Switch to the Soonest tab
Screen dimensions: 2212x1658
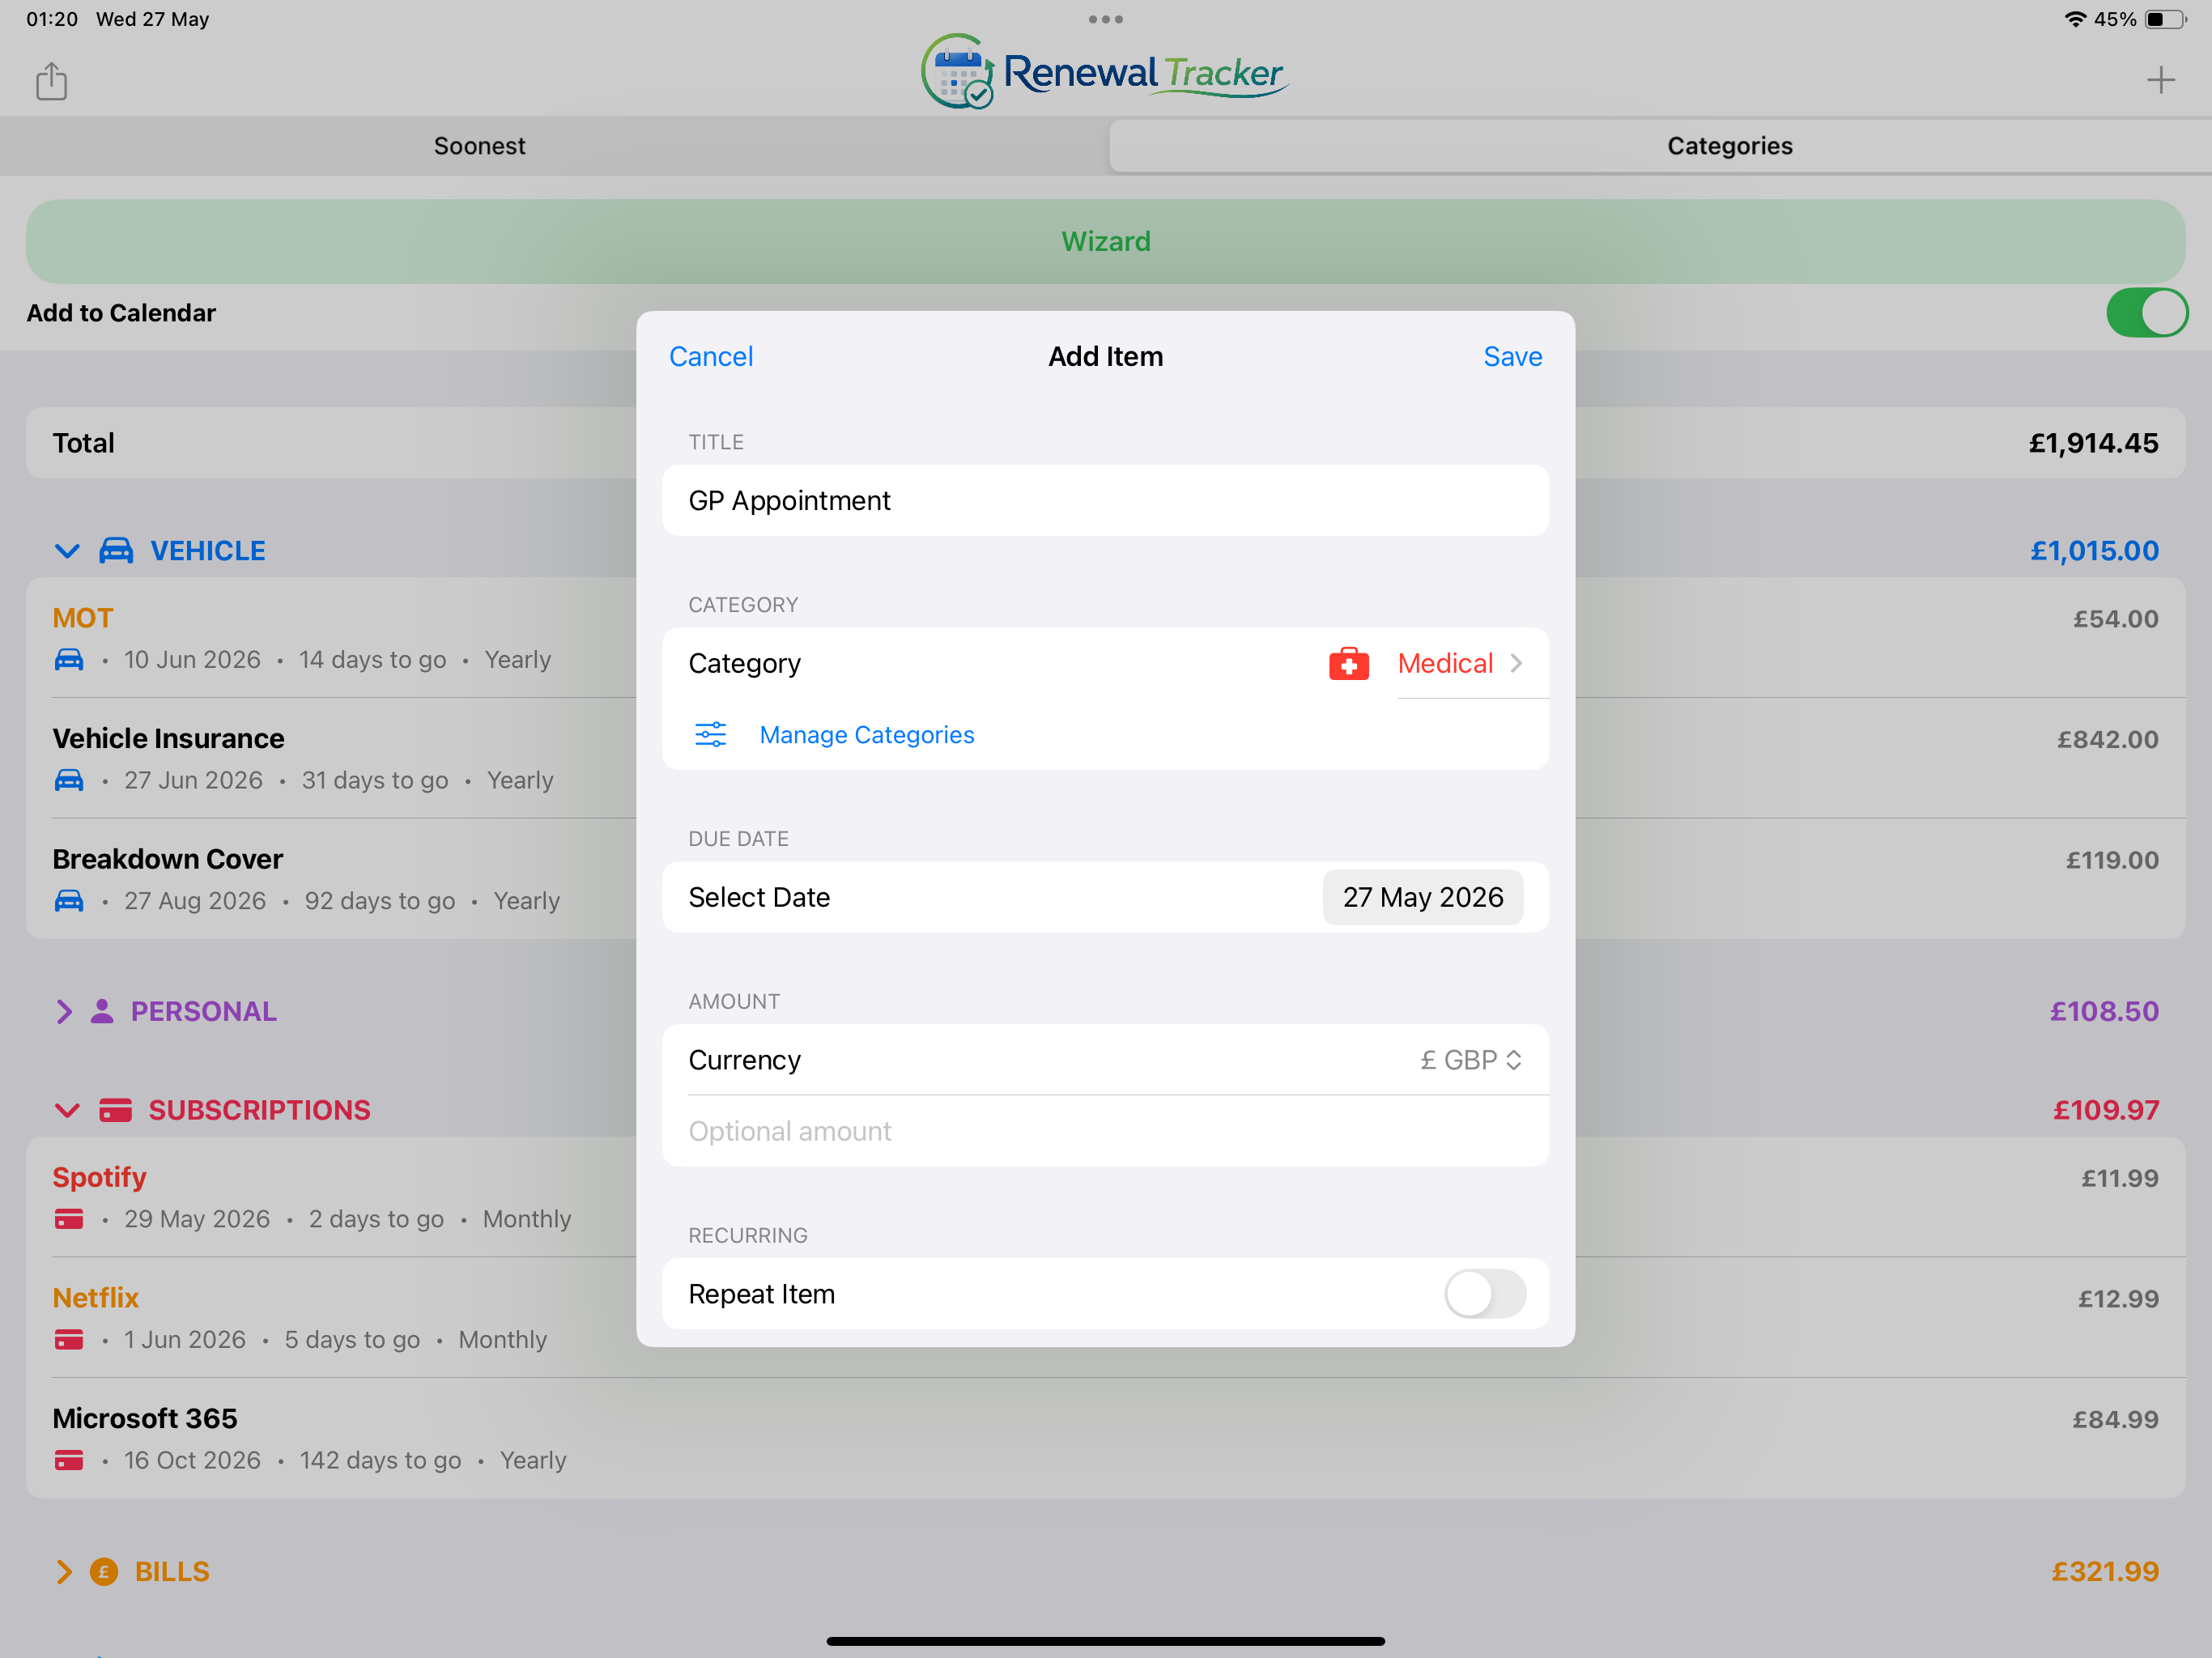(479, 146)
